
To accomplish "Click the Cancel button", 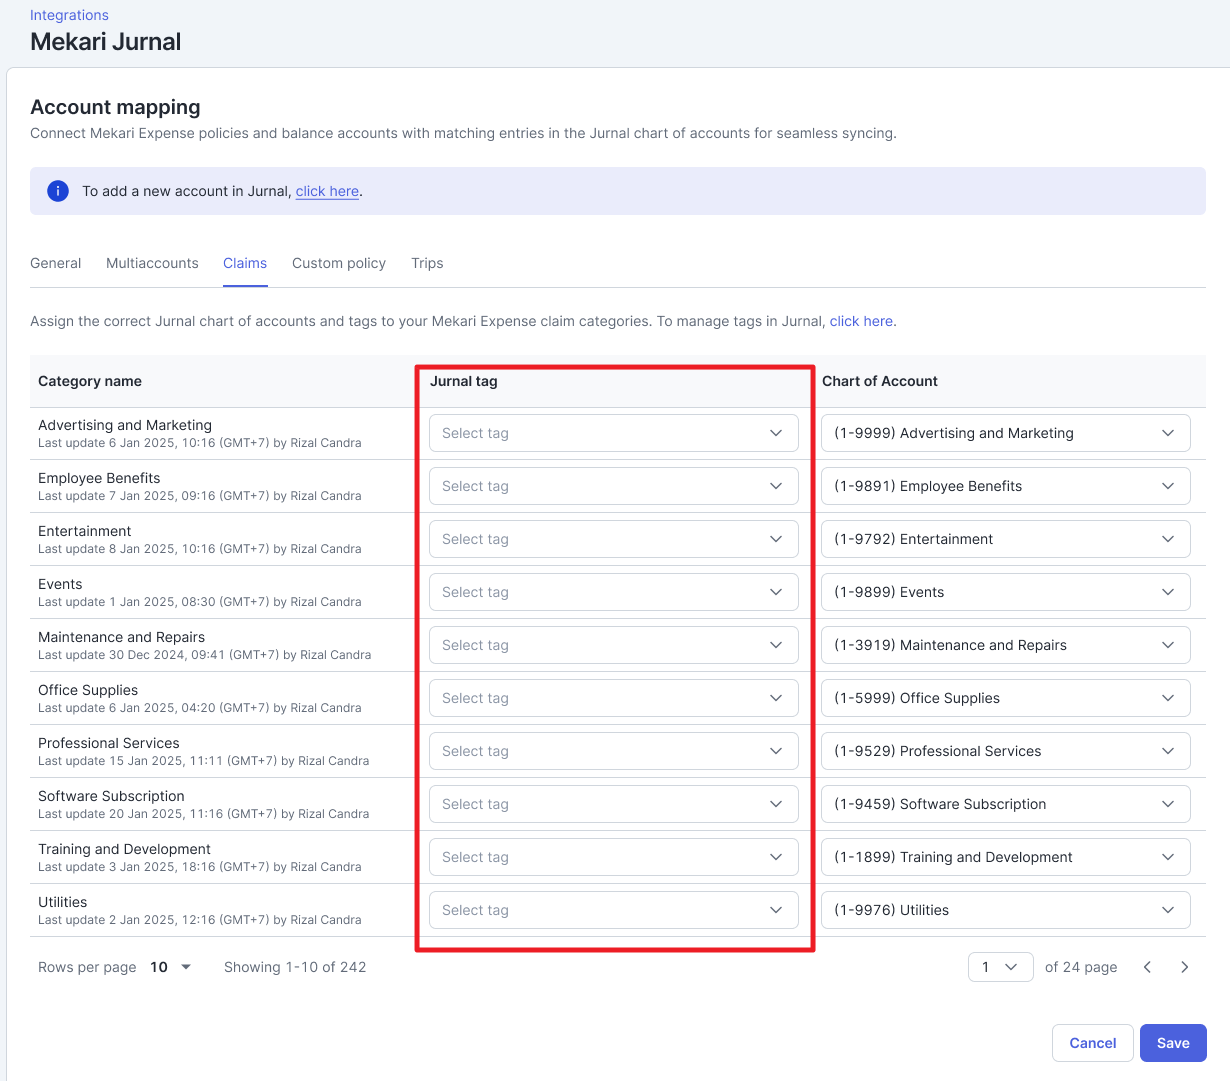I will pyautogui.click(x=1092, y=1043).
